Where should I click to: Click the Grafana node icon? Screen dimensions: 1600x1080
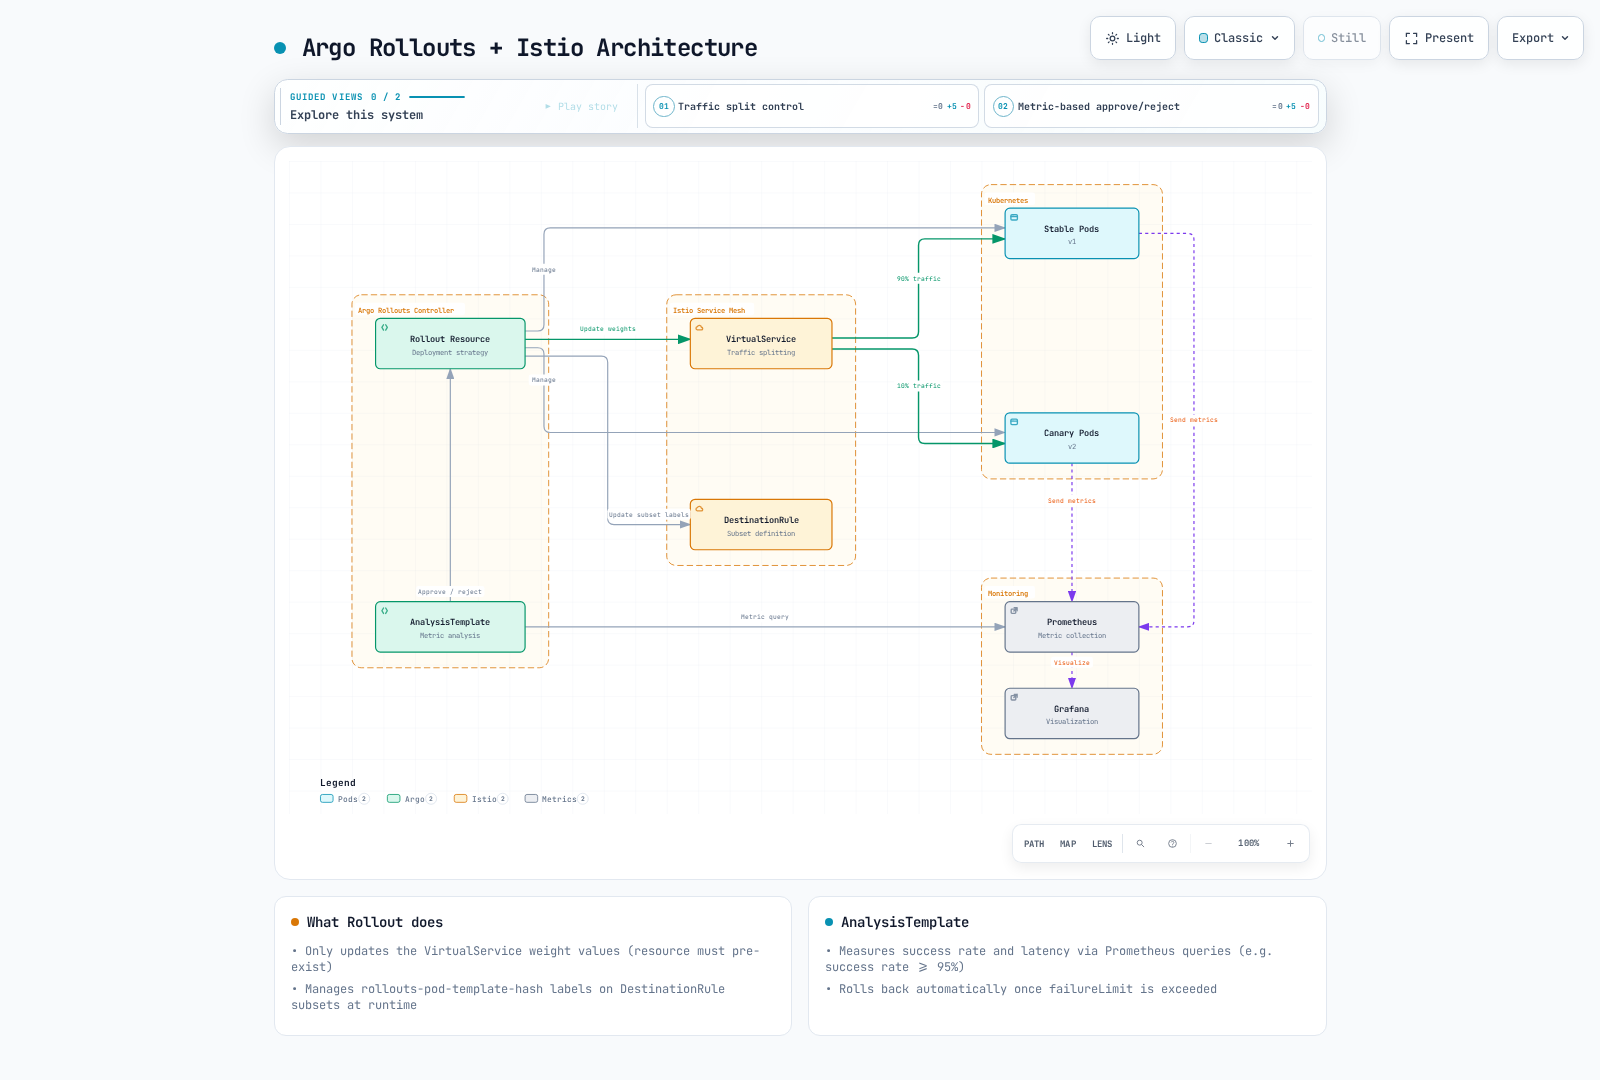coord(1014,697)
